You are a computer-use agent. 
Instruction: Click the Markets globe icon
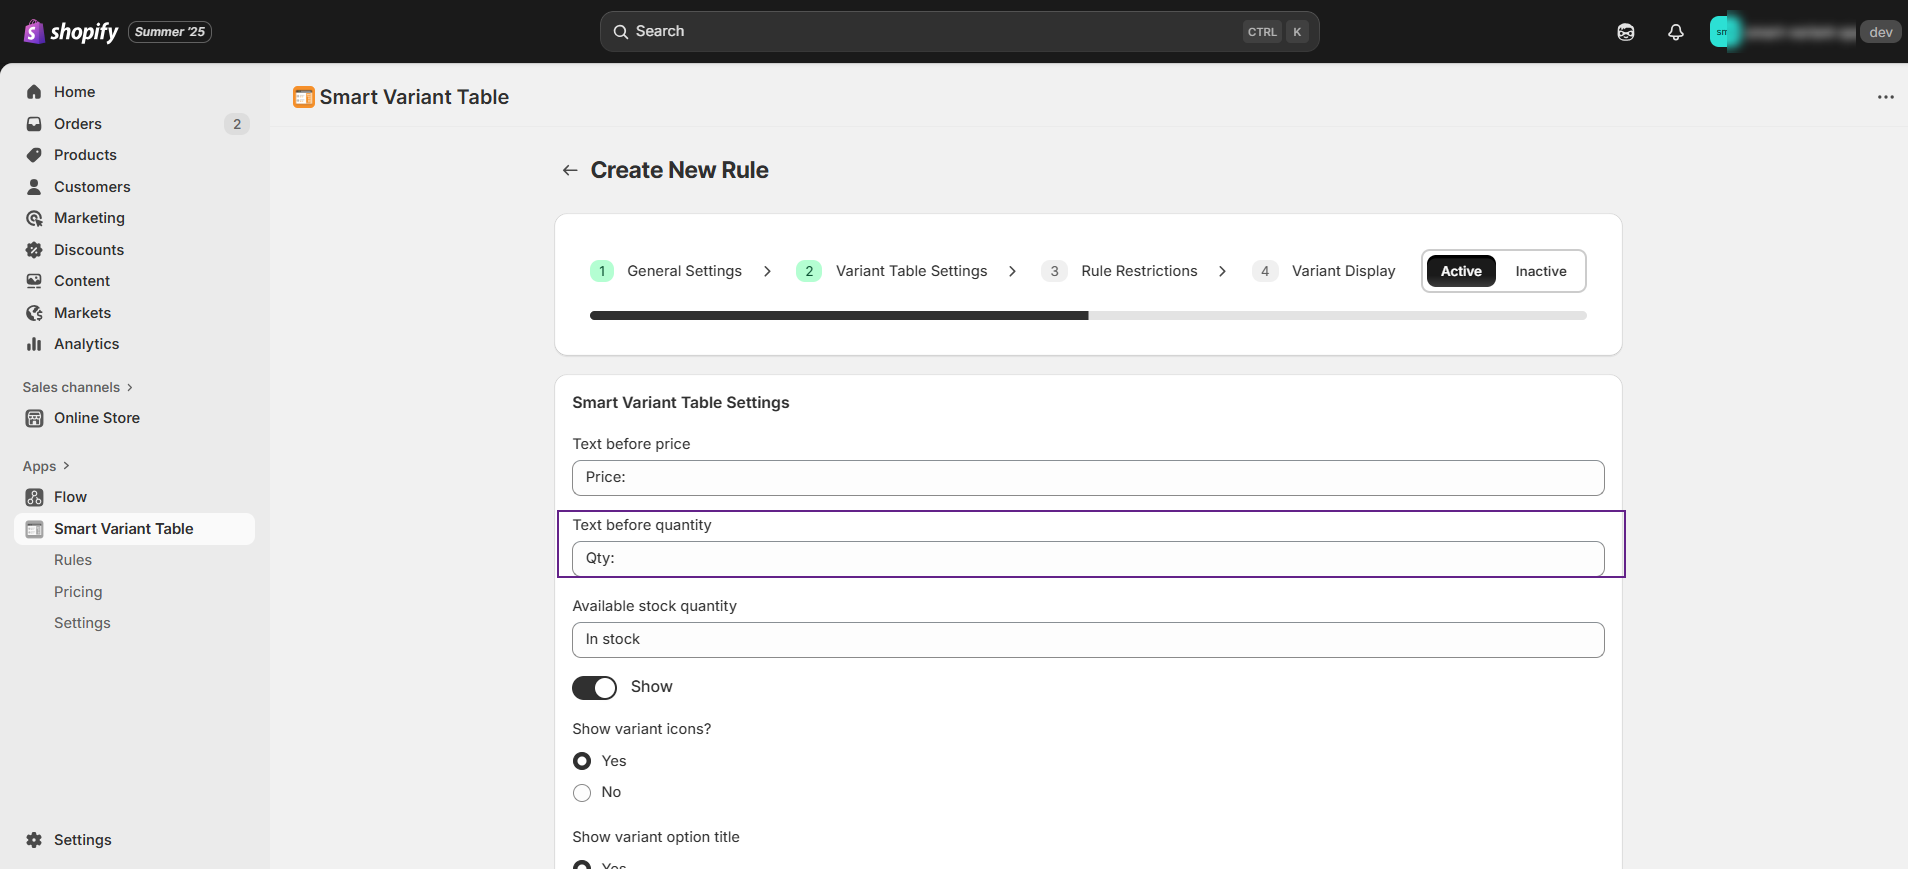pos(34,313)
